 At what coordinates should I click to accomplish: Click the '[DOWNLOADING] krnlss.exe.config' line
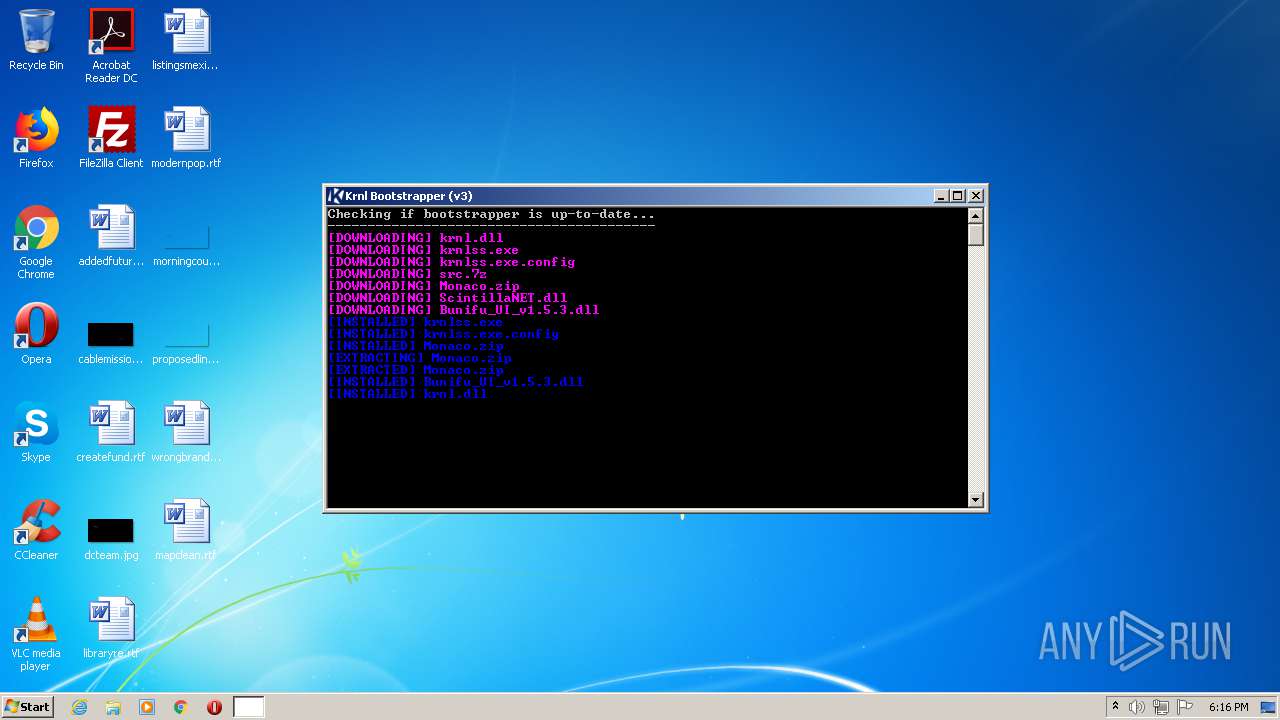pyautogui.click(x=451, y=262)
